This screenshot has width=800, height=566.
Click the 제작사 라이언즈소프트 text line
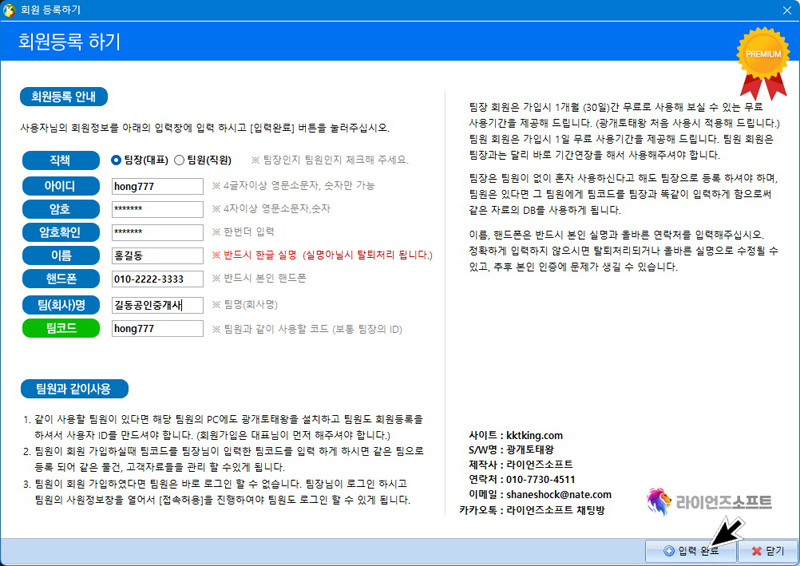(x=520, y=464)
